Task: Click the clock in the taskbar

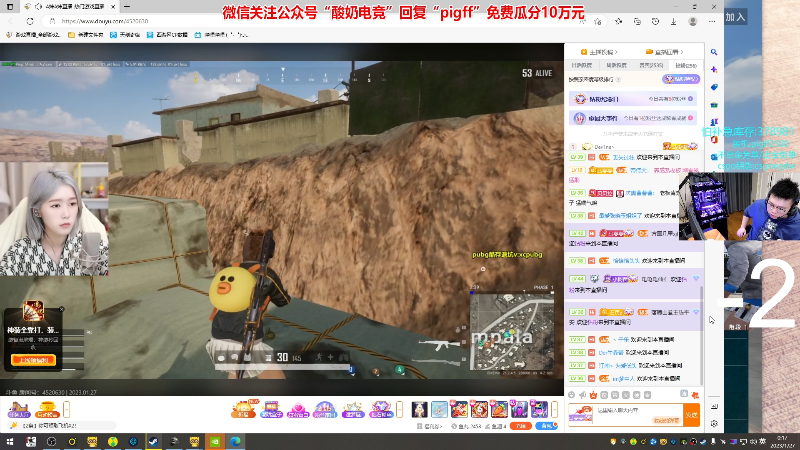Action: (x=783, y=441)
